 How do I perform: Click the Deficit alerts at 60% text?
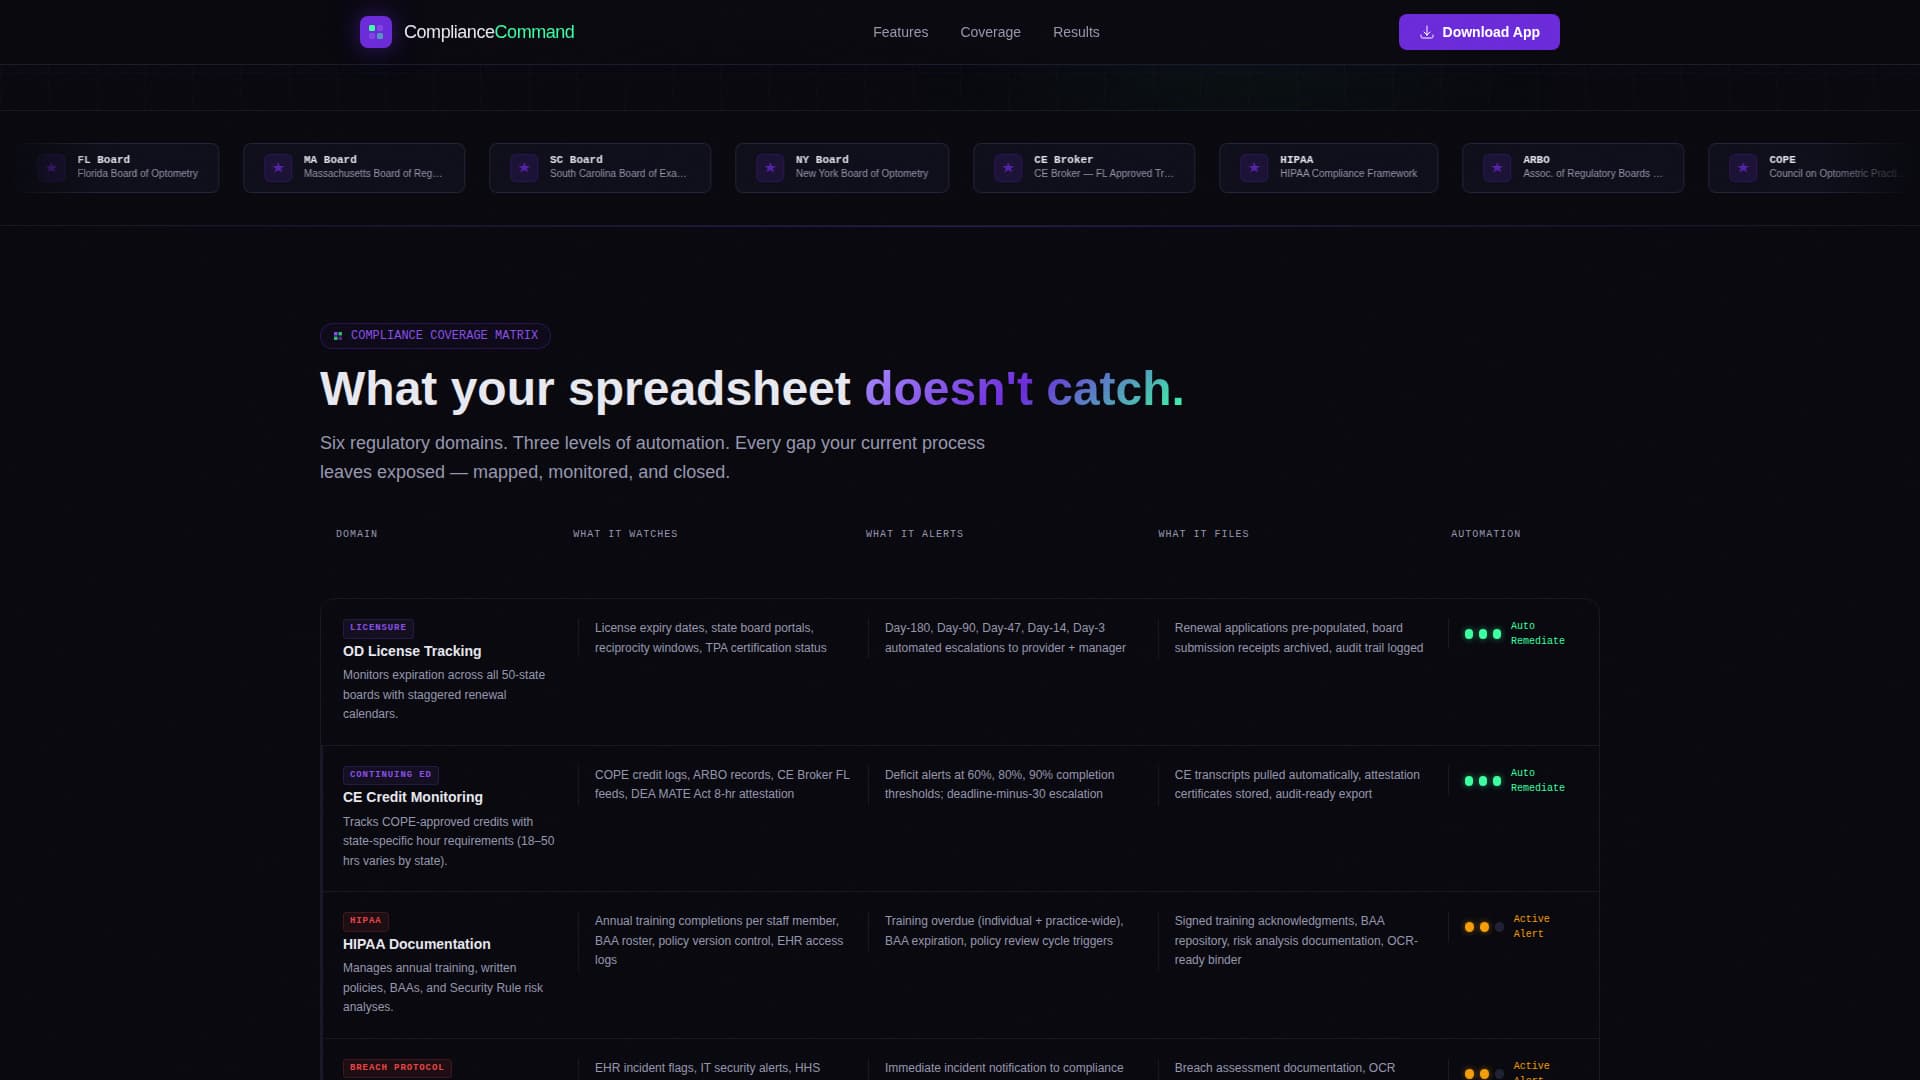click(x=999, y=785)
